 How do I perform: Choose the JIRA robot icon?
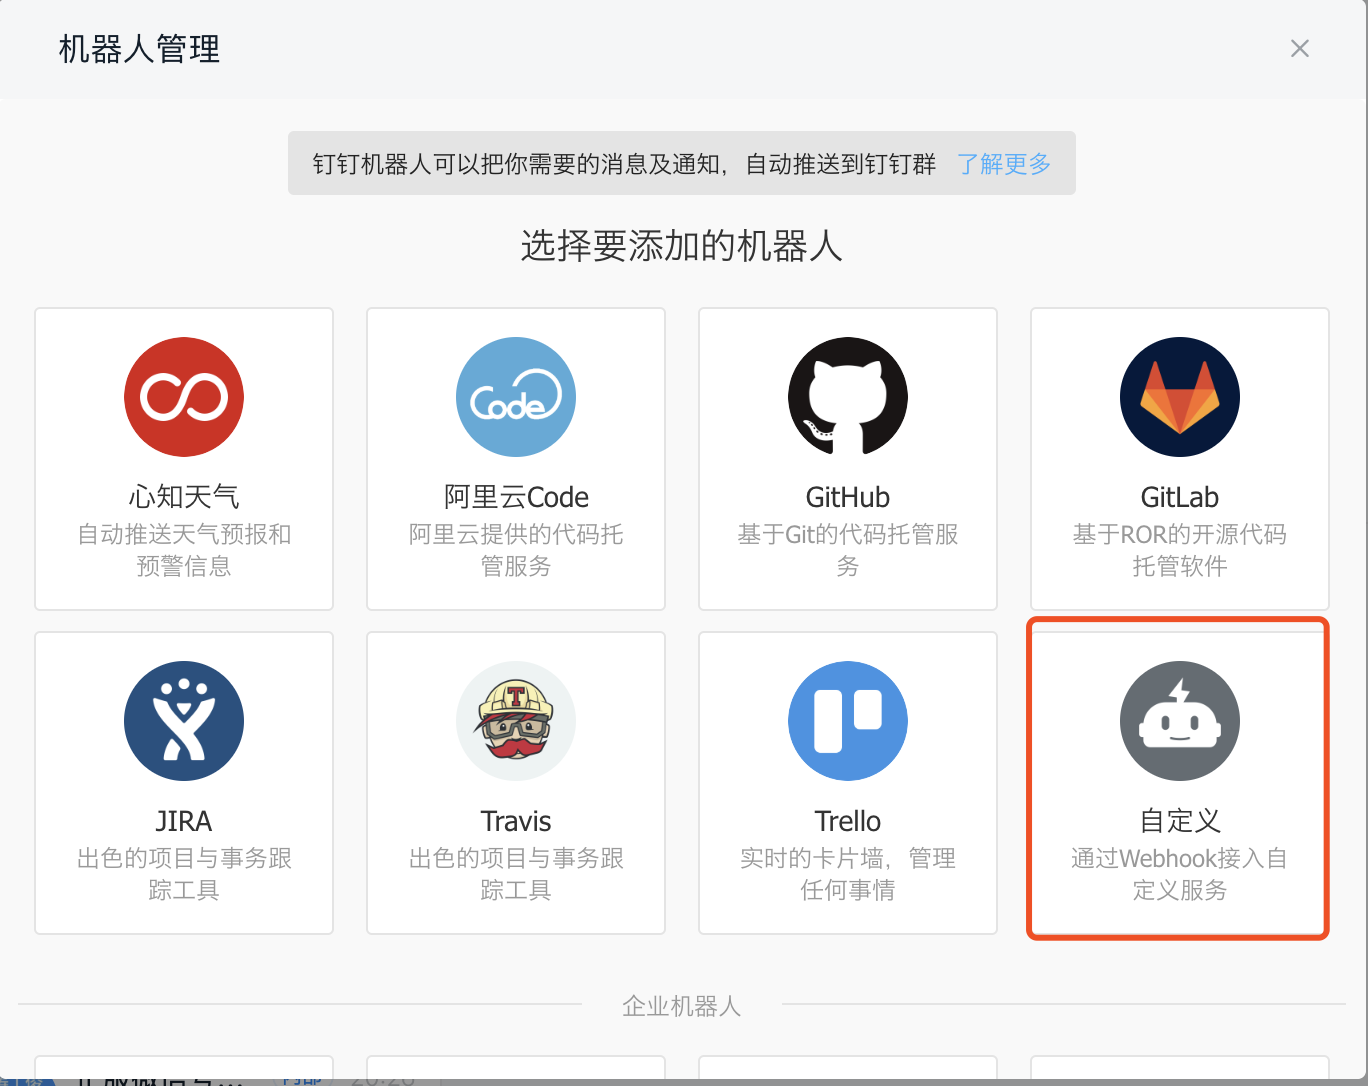[x=184, y=721]
